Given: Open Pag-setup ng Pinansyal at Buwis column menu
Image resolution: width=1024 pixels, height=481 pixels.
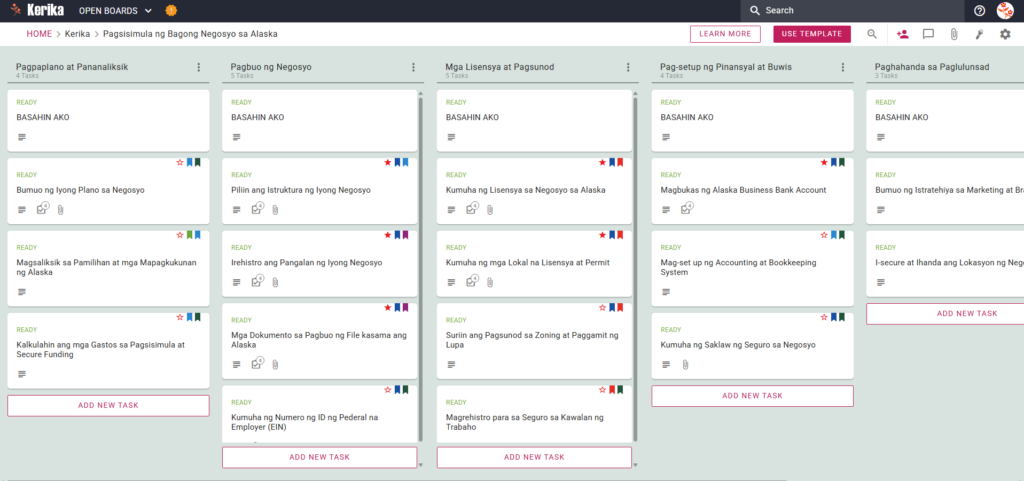Looking at the screenshot, I should (843, 67).
